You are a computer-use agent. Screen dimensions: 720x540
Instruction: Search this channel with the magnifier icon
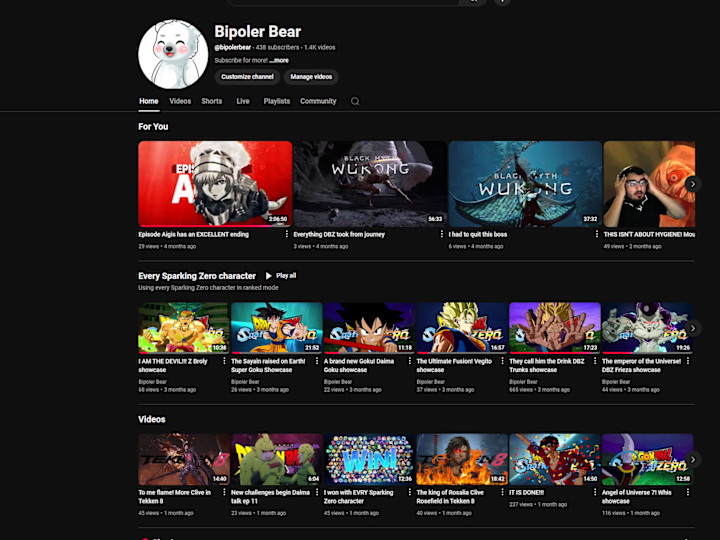[355, 101]
